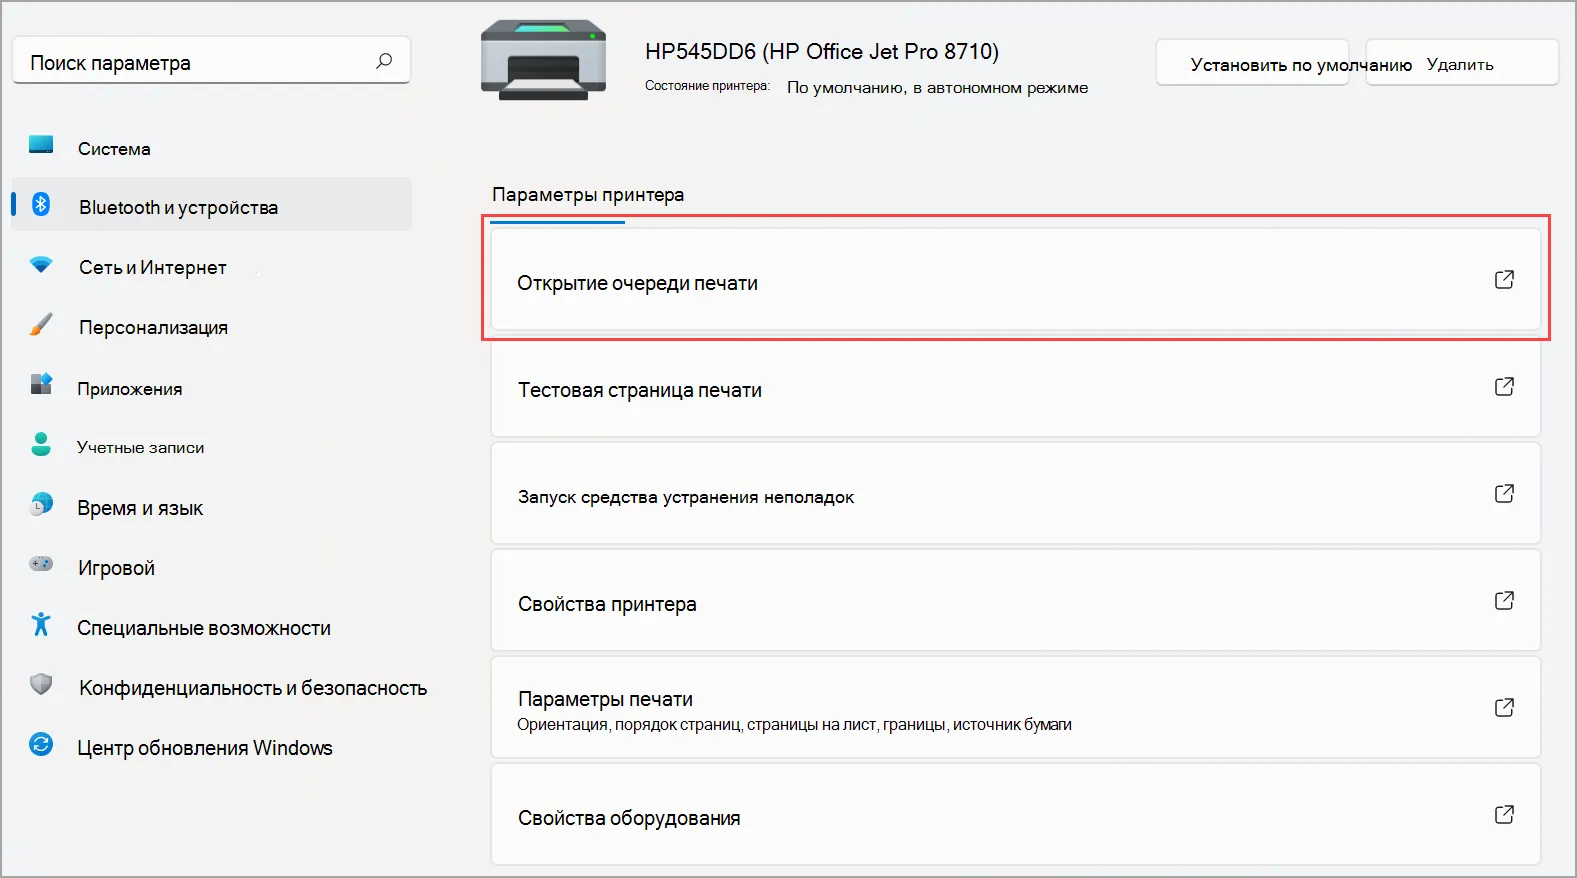
Task: Open Время и язык settings
Action: coord(211,508)
